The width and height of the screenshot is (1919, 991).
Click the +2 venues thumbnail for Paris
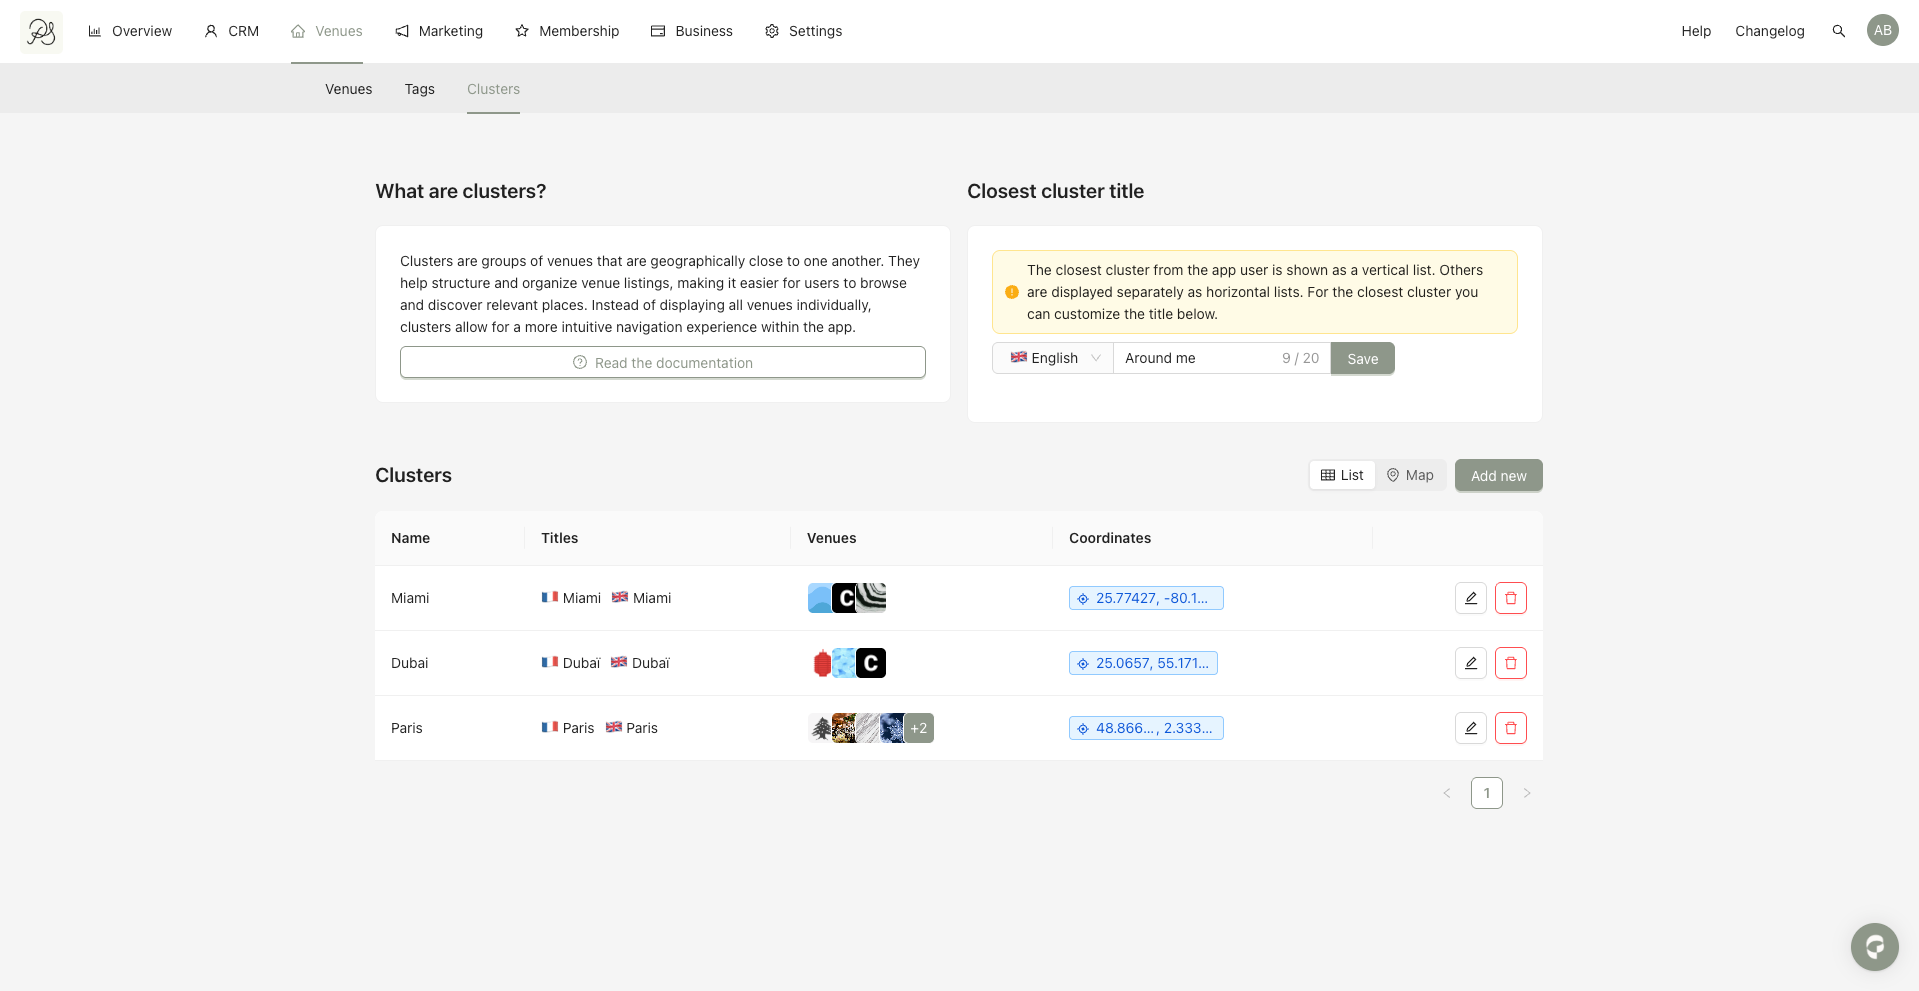pos(919,728)
